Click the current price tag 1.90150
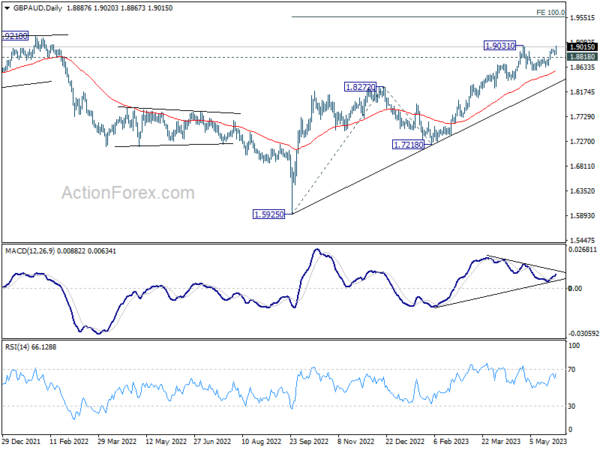The image size is (600, 450). click(x=582, y=47)
